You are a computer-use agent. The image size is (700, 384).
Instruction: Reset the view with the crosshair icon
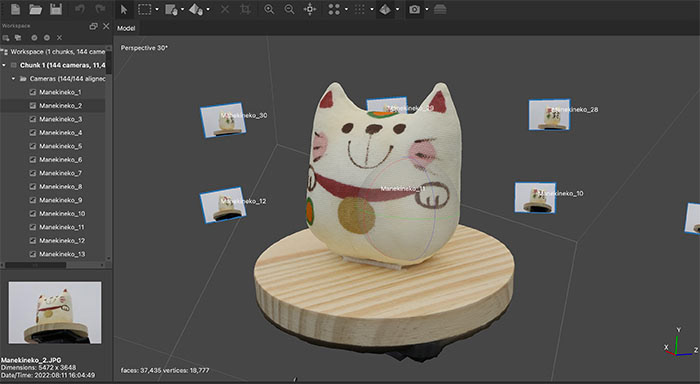pyautogui.click(x=310, y=9)
